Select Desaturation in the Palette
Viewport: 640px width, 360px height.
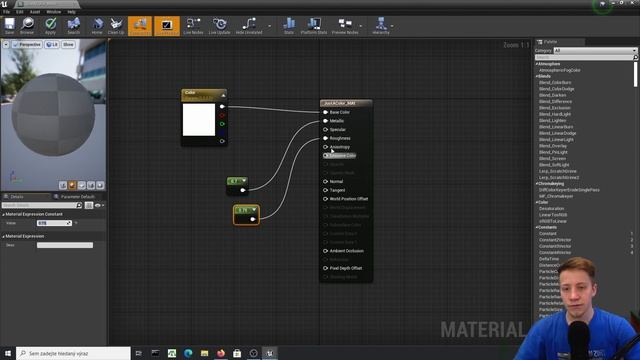pyautogui.click(x=551, y=209)
